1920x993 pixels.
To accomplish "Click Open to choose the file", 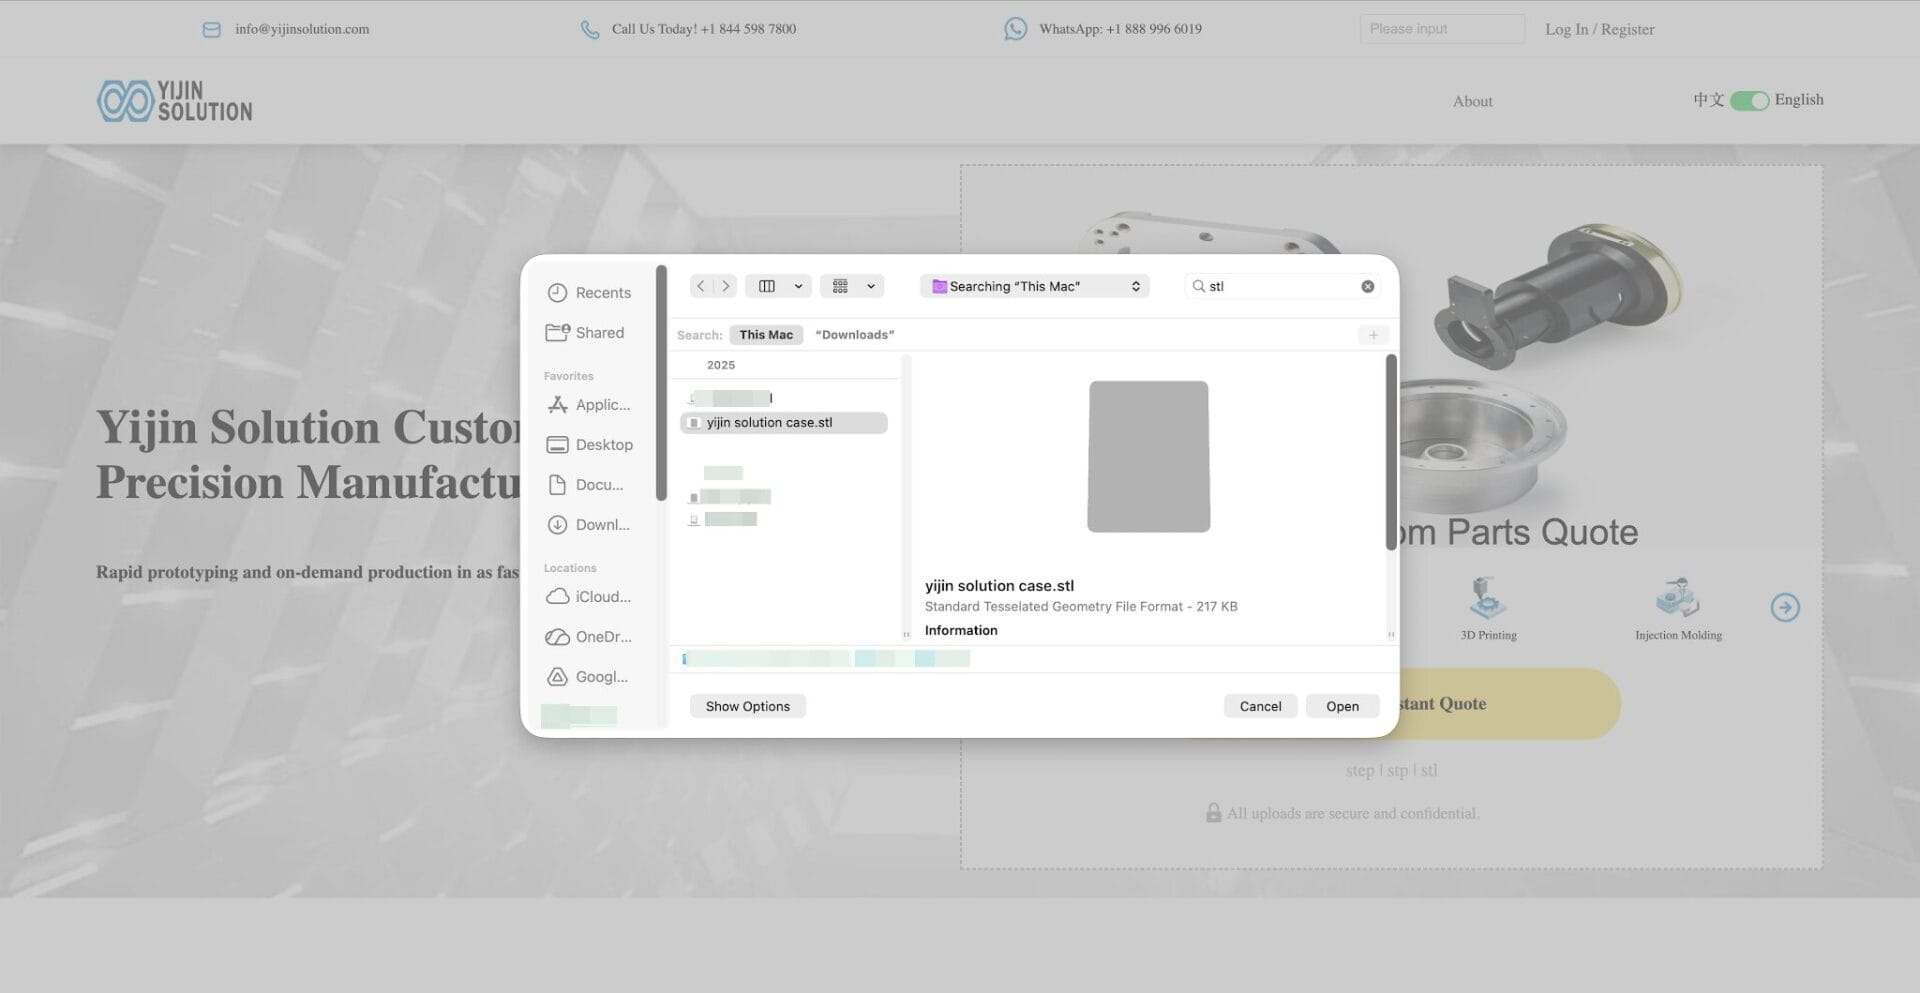I will tap(1342, 706).
